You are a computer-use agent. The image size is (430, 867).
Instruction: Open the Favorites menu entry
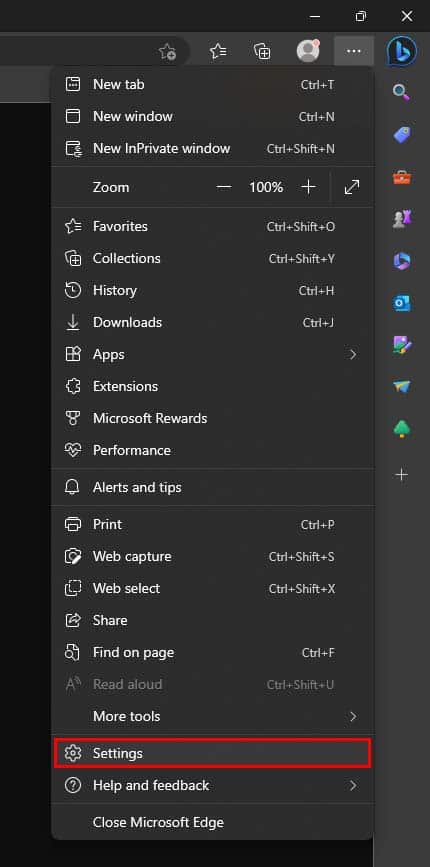pyautogui.click(x=213, y=227)
